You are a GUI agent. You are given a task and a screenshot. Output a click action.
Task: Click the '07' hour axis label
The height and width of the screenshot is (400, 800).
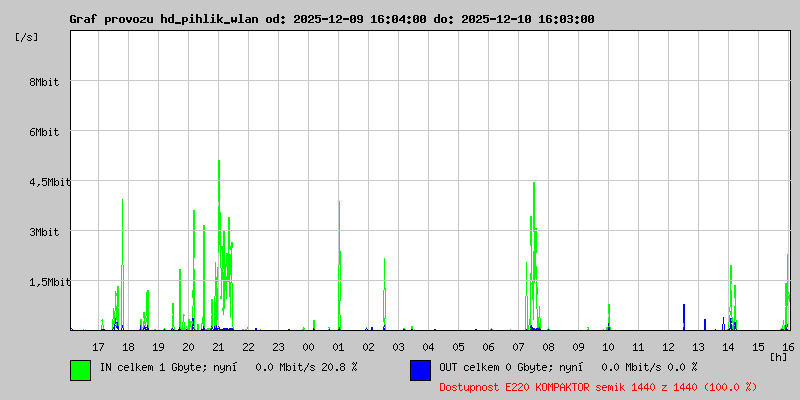coord(518,347)
